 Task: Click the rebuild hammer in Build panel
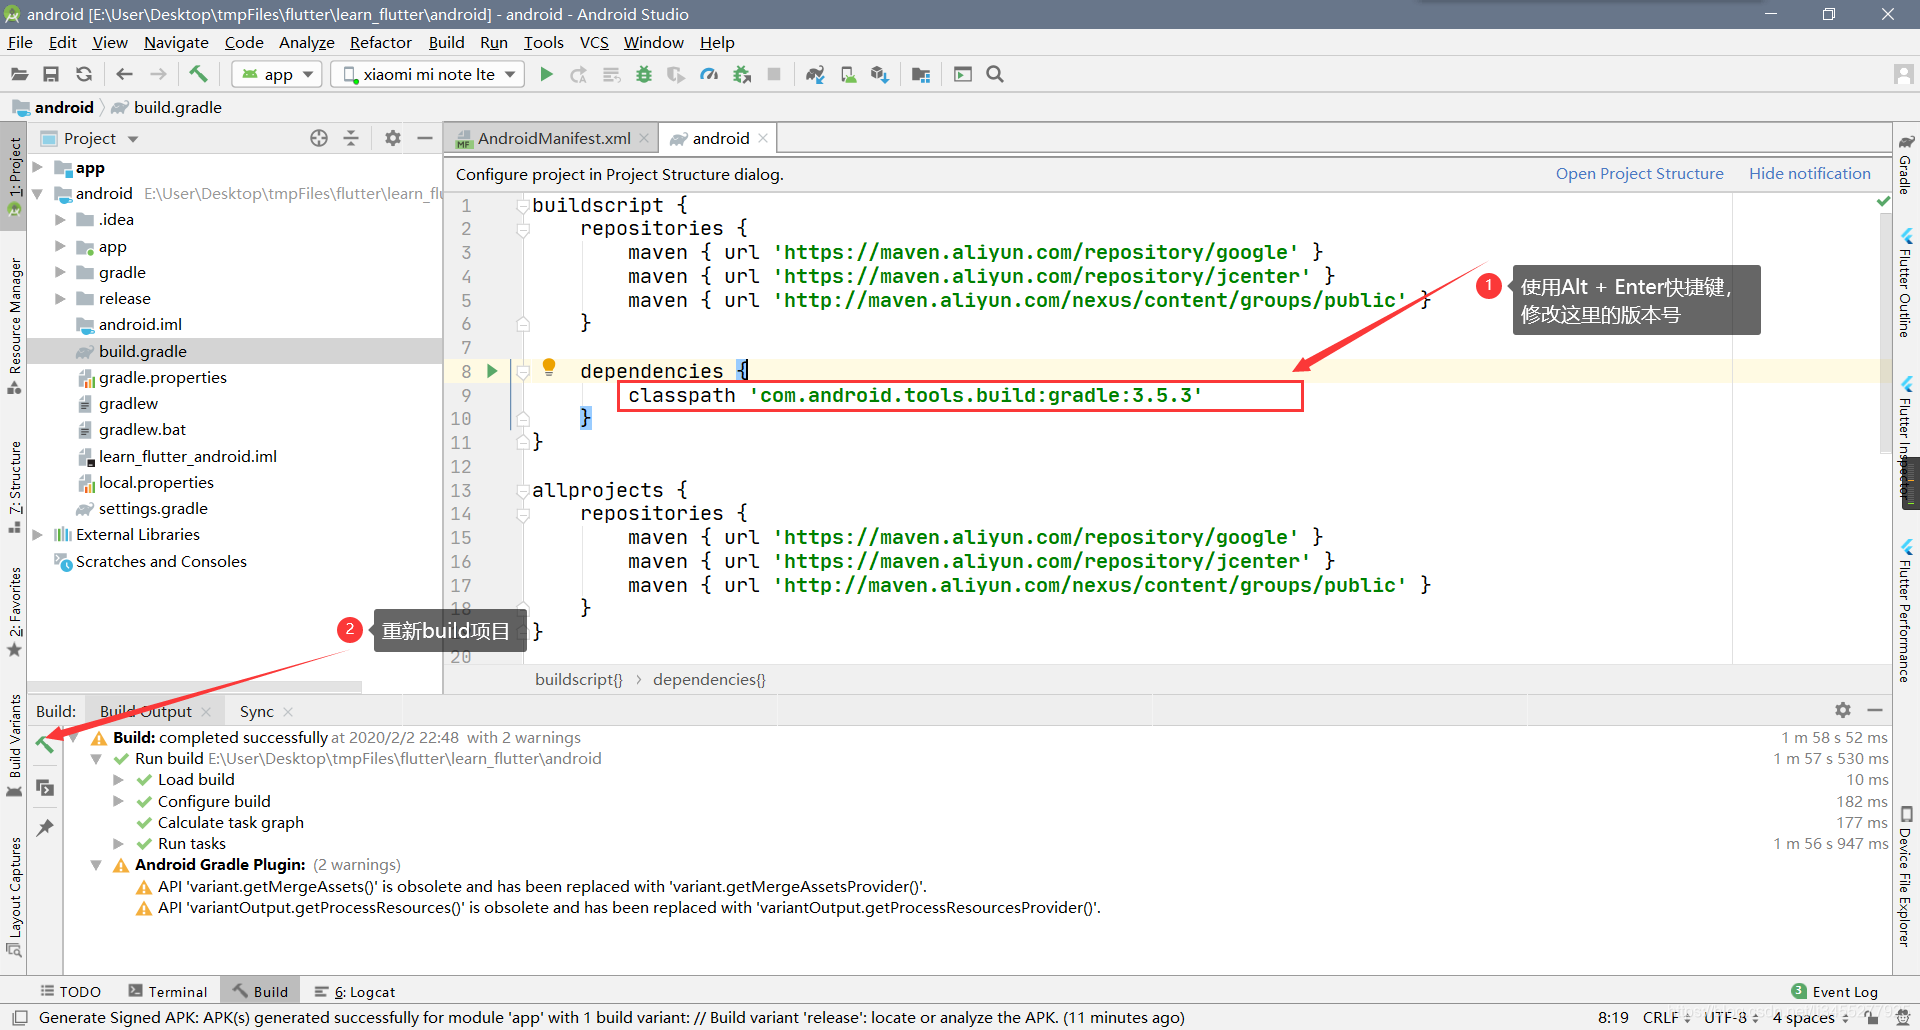(45, 743)
